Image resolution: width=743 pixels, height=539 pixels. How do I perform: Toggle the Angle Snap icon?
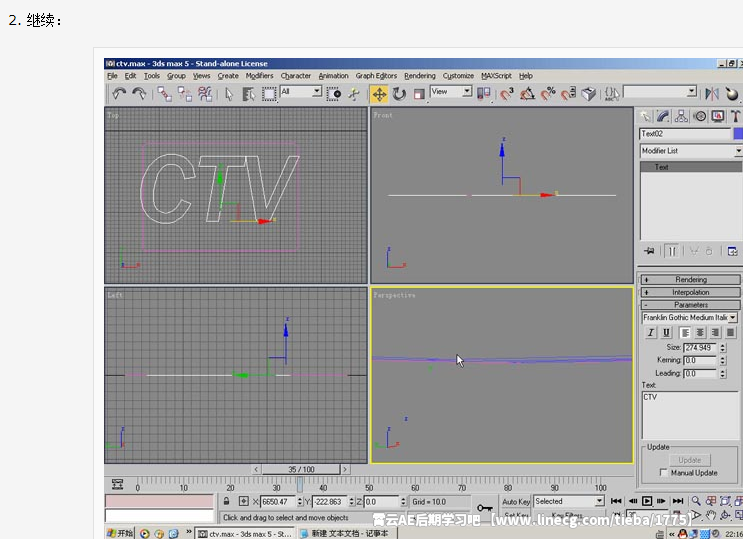tap(527, 94)
